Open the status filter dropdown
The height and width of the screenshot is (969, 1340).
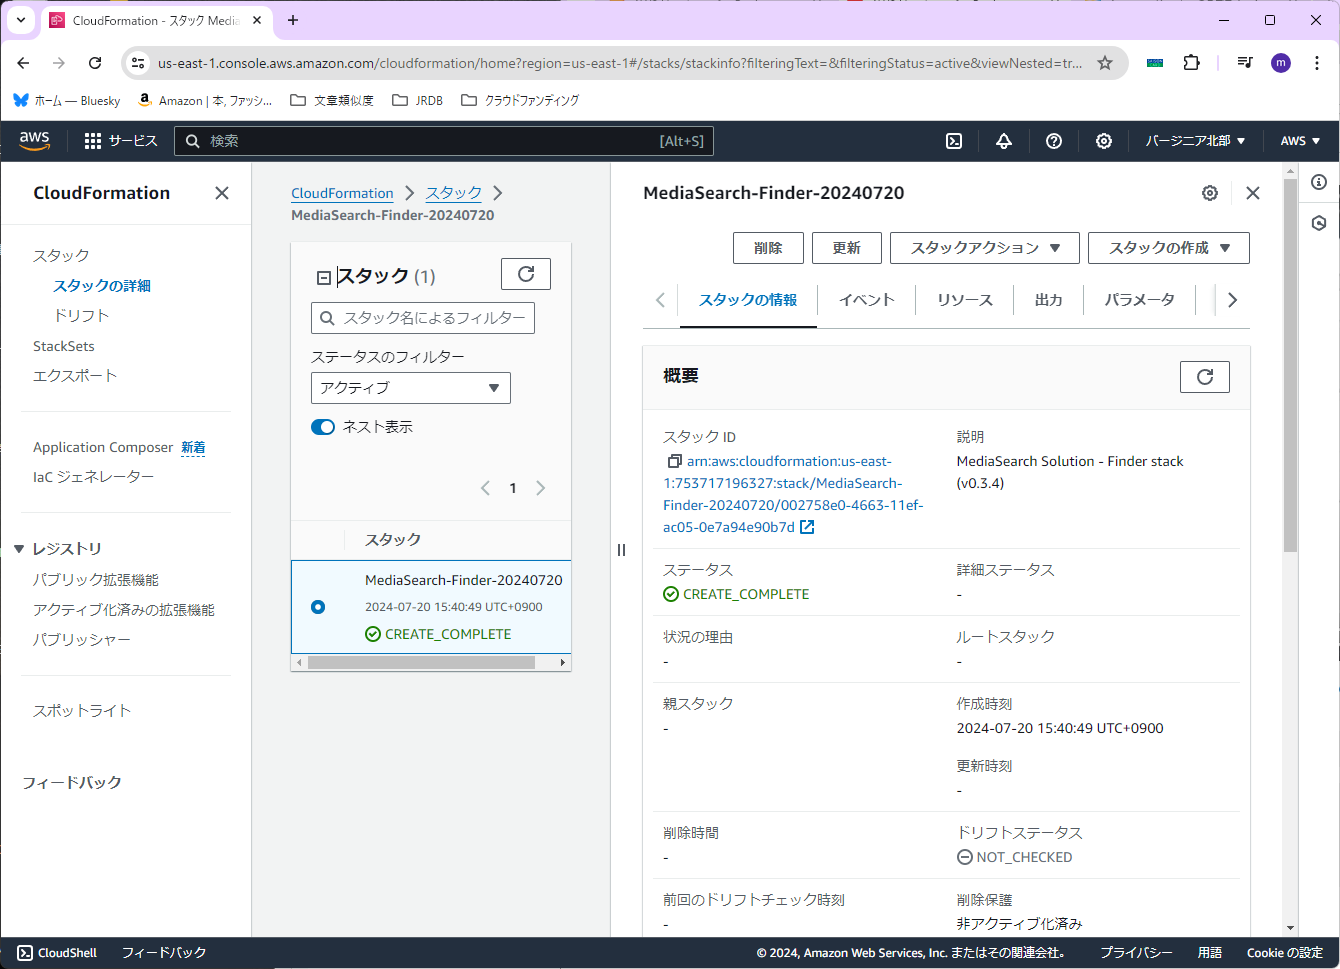click(411, 388)
